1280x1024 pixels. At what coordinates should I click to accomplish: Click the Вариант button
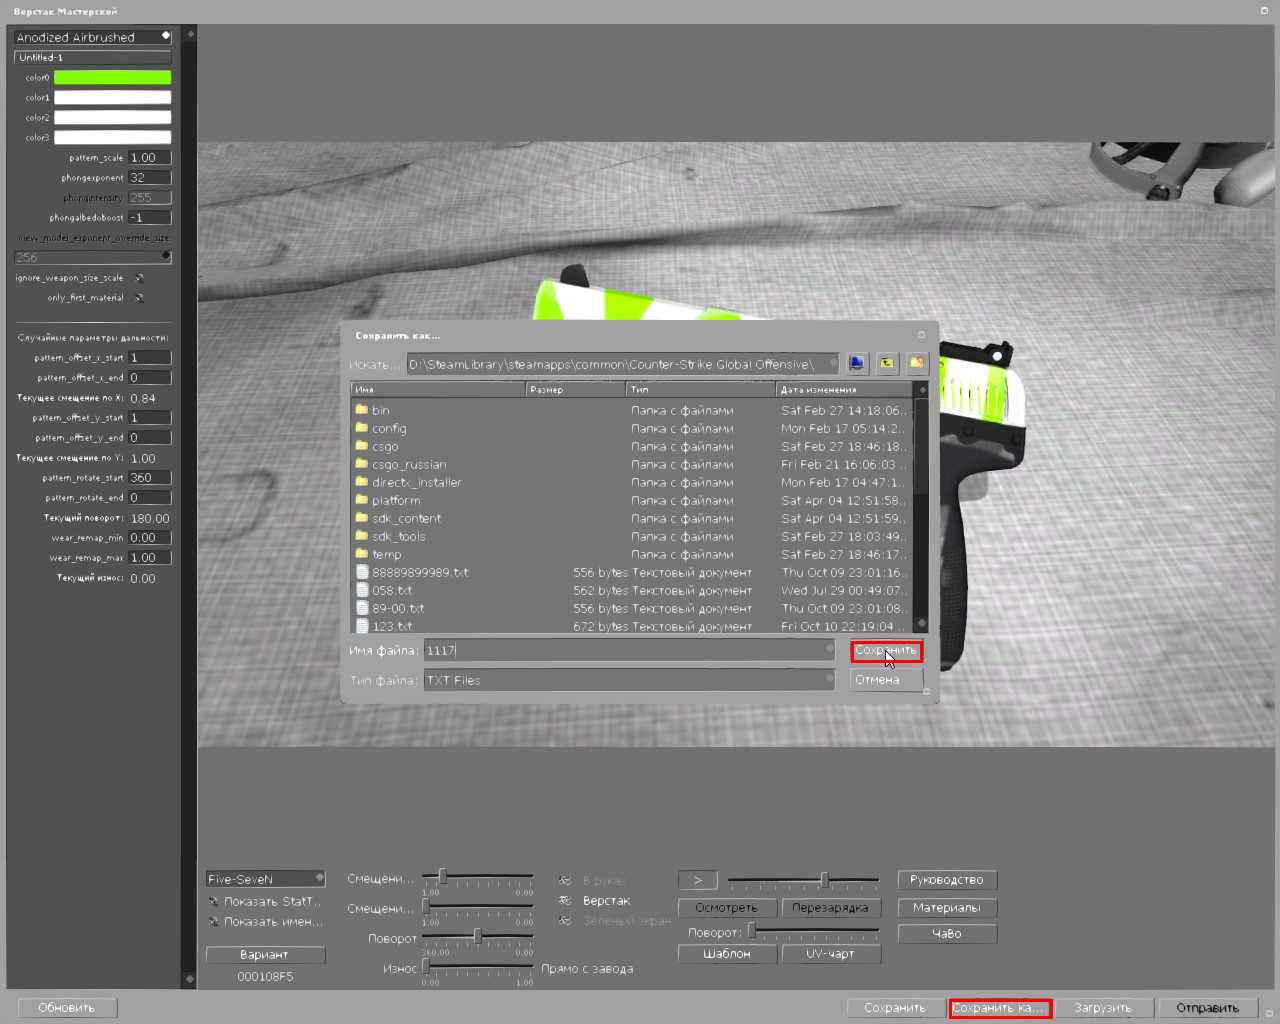(x=265, y=955)
